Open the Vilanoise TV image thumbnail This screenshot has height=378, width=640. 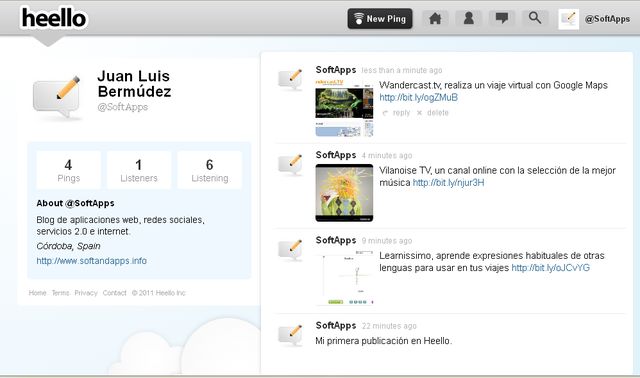click(344, 193)
